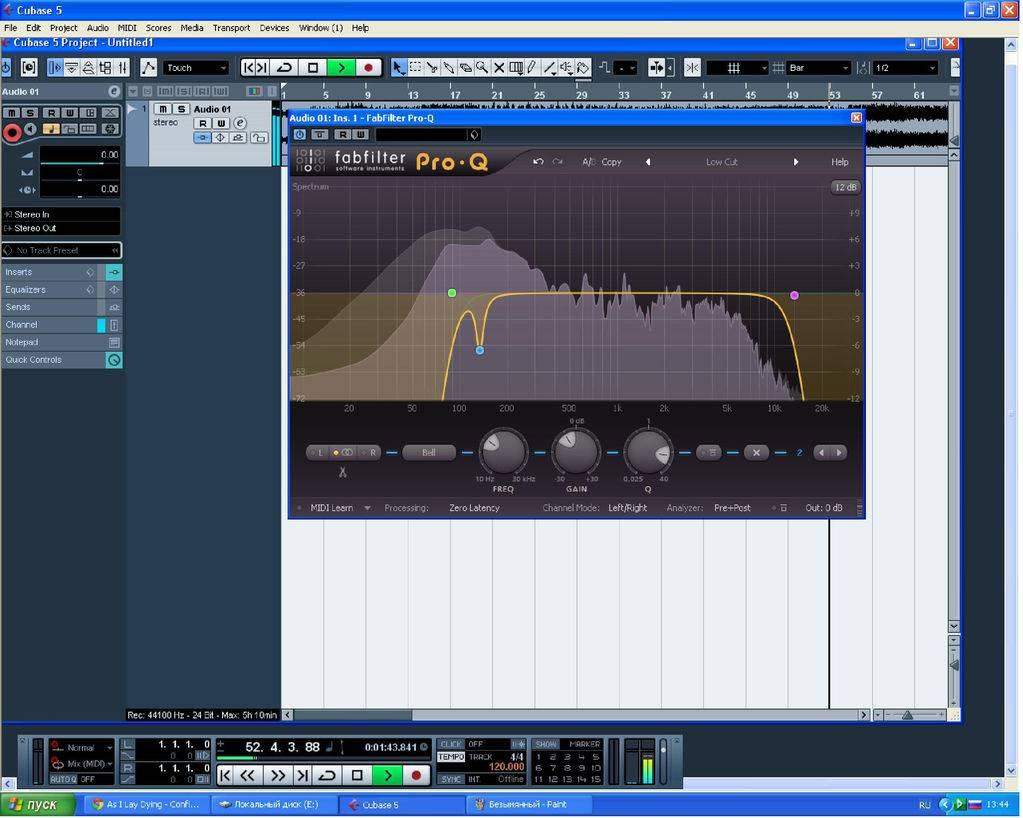Show Inspector panel toolbar icon
This screenshot has height=818, width=1023.
click(55, 68)
